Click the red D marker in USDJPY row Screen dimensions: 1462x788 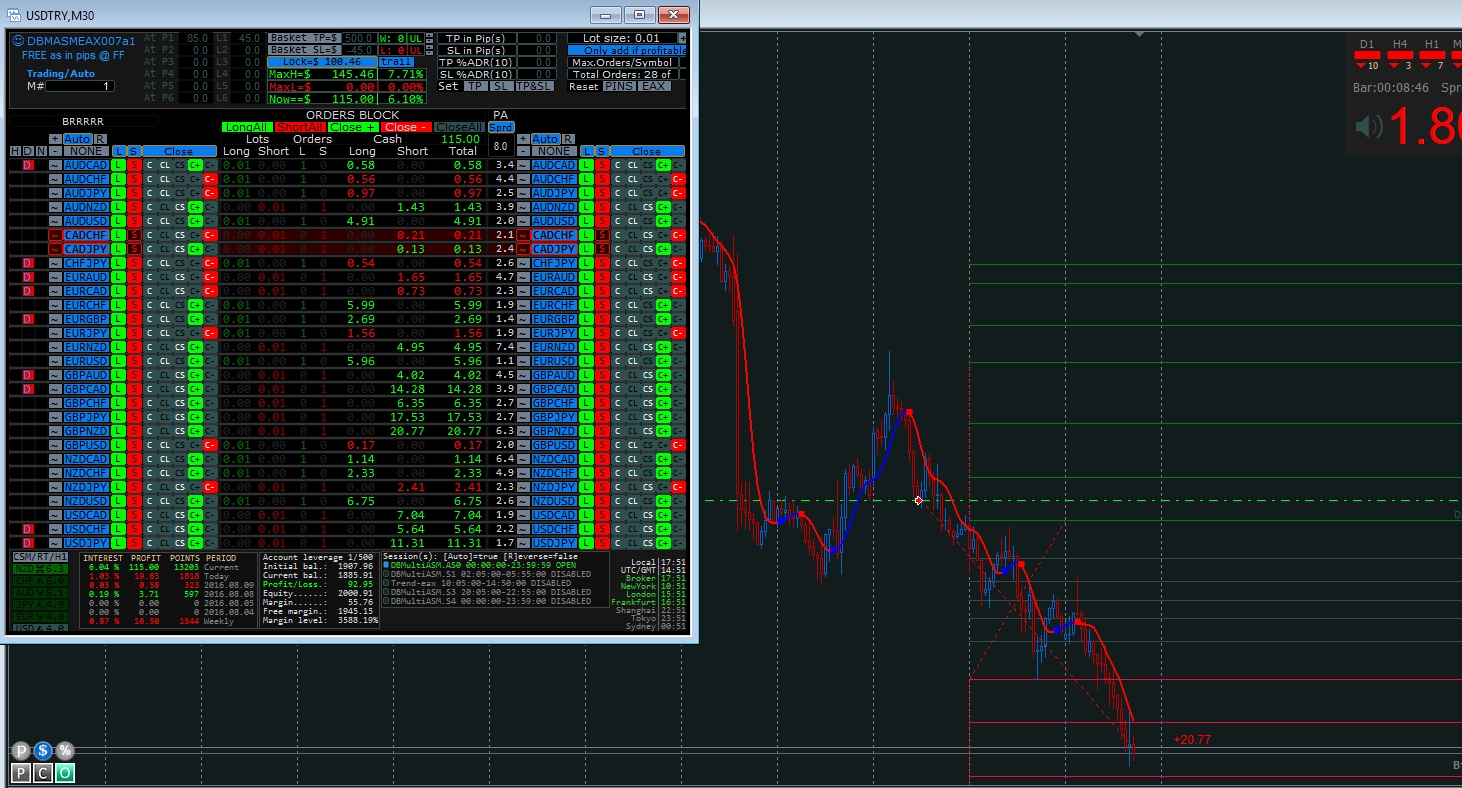point(28,543)
